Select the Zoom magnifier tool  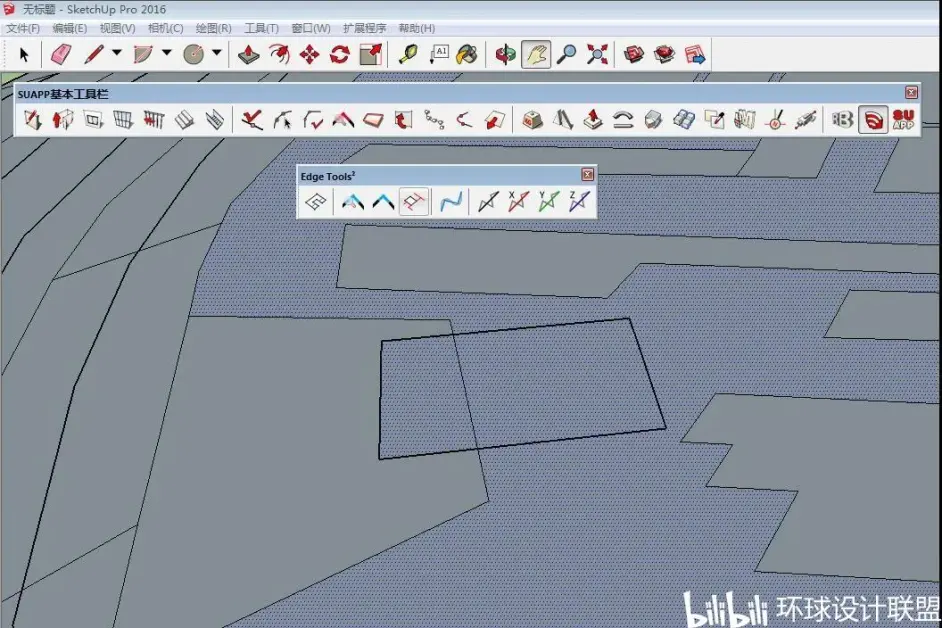(x=567, y=54)
